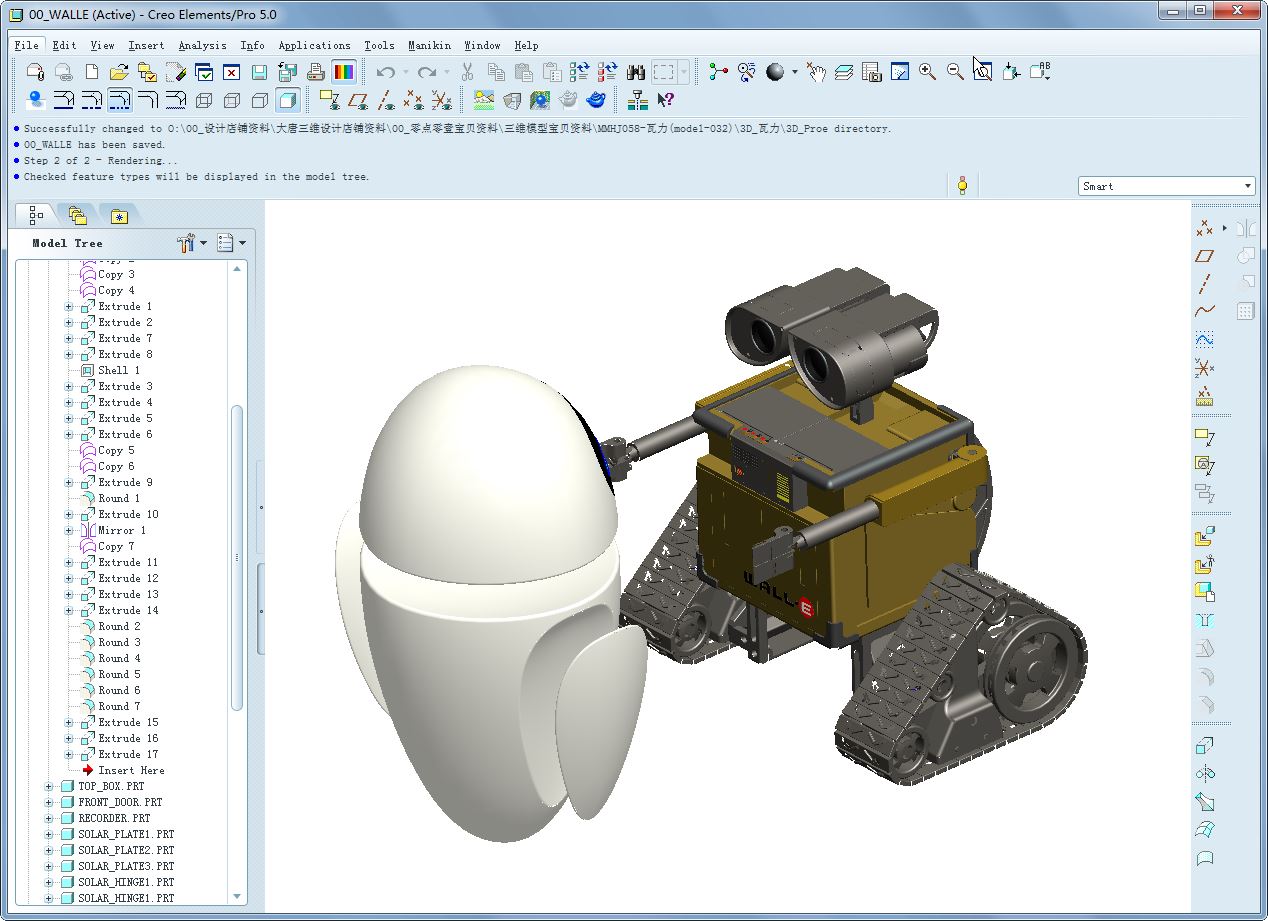This screenshot has width=1268, height=921.
Task: Search the model with the binoculars Find icon
Action: (636, 72)
